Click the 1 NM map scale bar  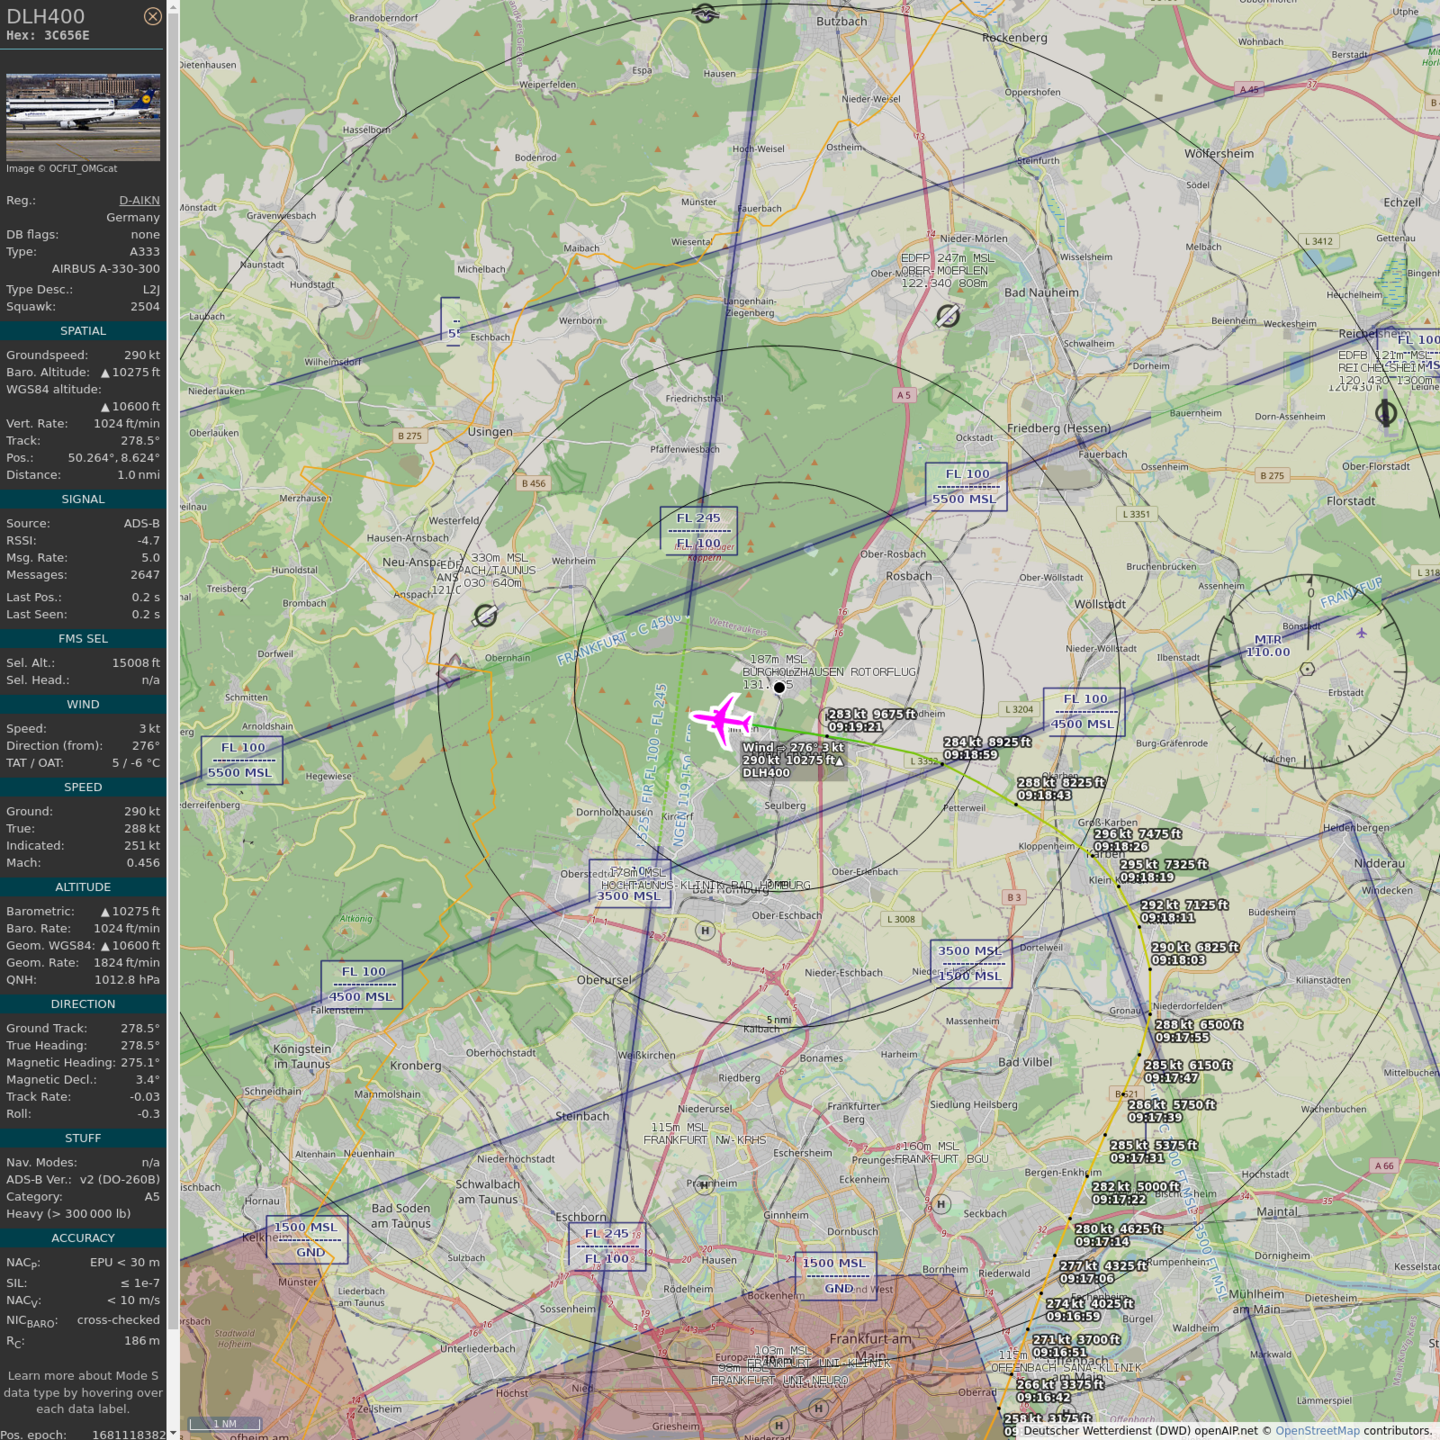(x=225, y=1424)
